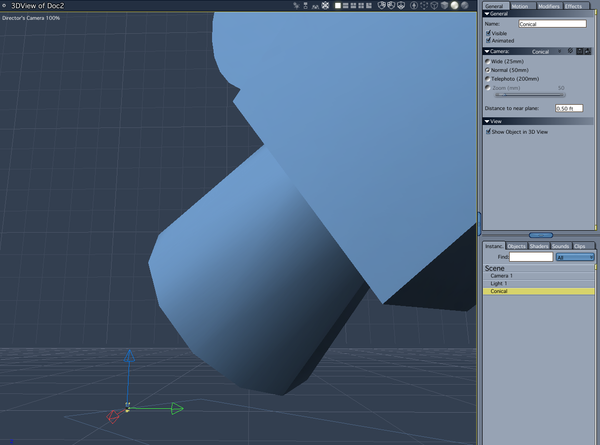Select the dark textured sphere display mode
This screenshot has width=600, height=445.
click(465, 5)
